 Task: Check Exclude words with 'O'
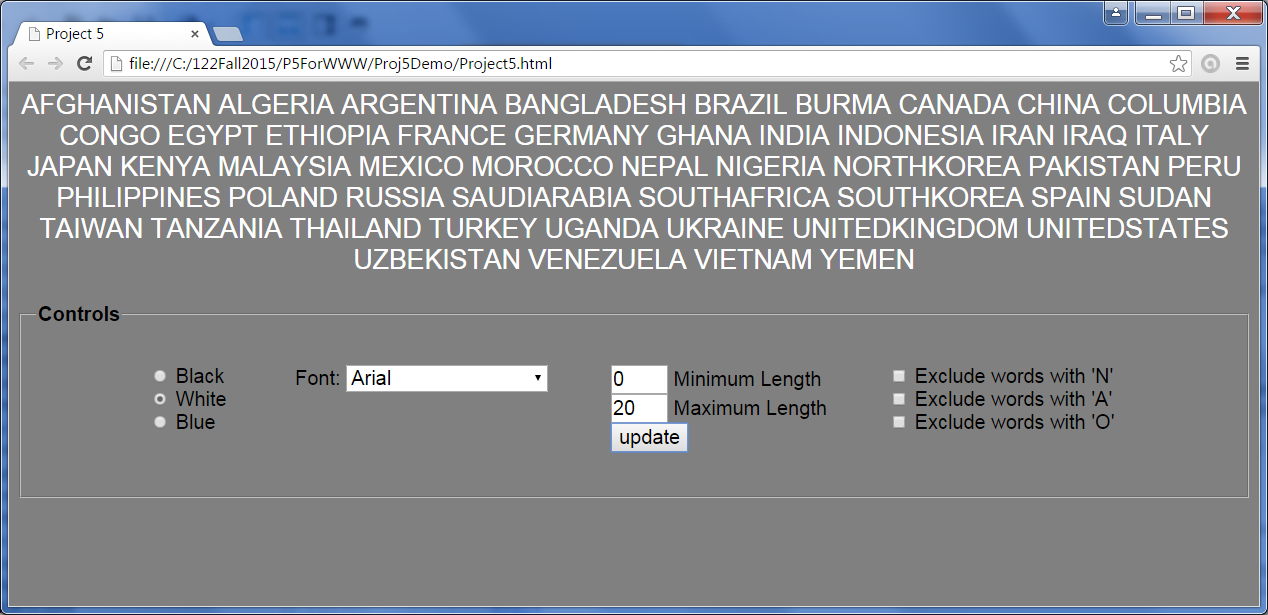pyautogui.click(x=899, y=422)
